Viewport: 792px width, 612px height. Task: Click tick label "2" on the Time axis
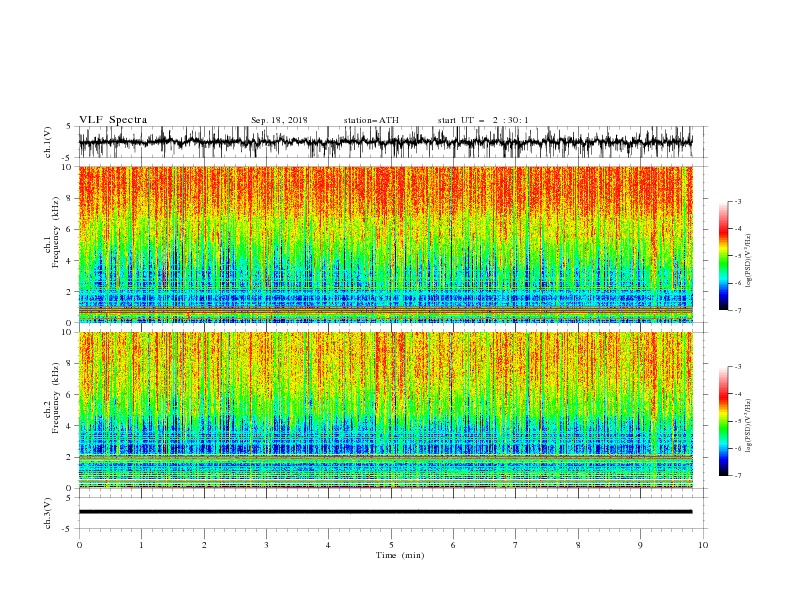(x=204, y=545)
